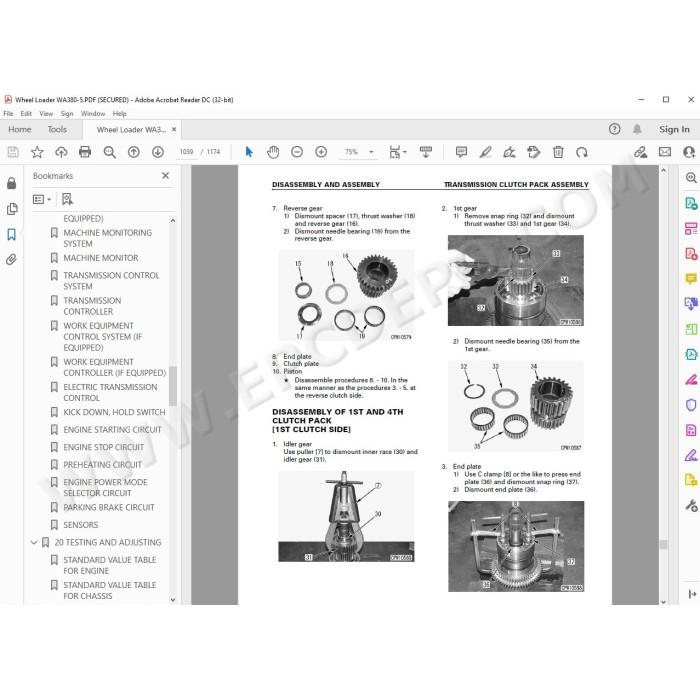Open page thumbnails panel
Viewport: 700px width, 700px height.
click(x=12, y=209)
